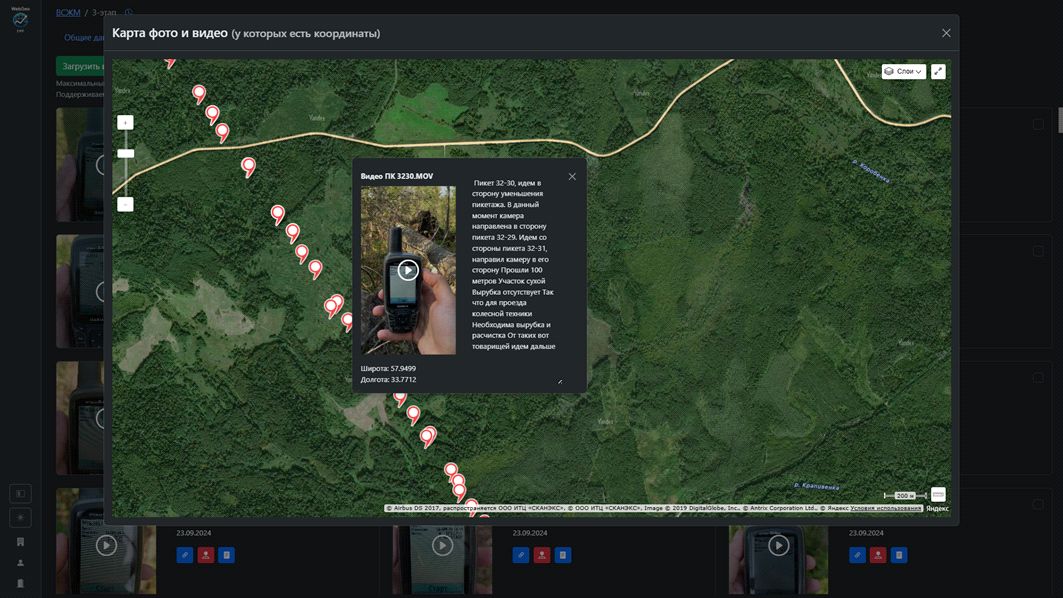Toggle the theme brightness icon in sidebar
The image size is (1063, 598).
click(20, 517)
